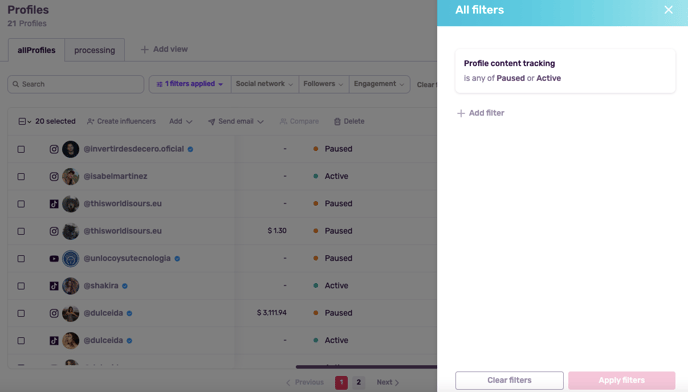Open the 1 filters applied dropdown
688x392 pixels.
tap(190, 84)
